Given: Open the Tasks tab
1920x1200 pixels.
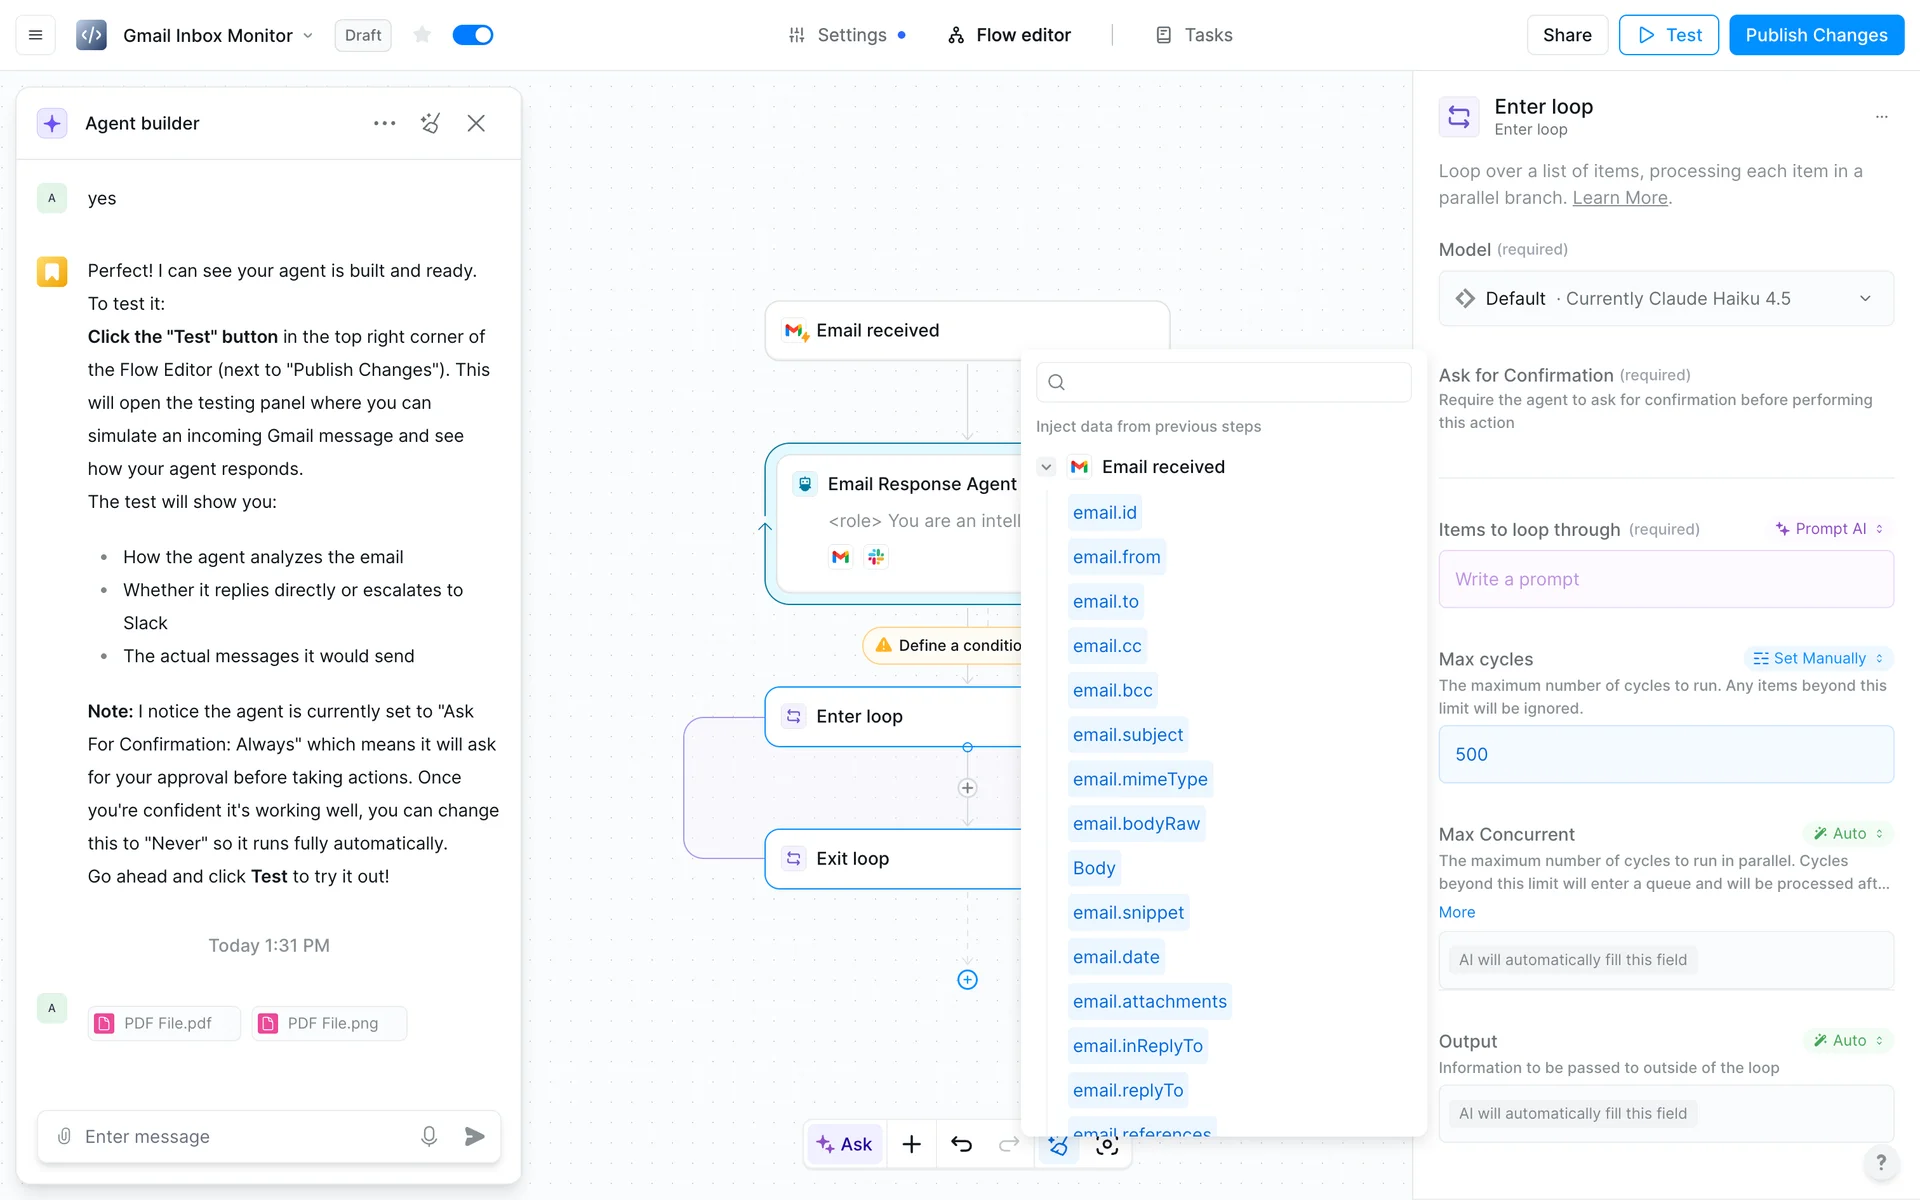Looking at the screenshot, I should pos(1194,35).
